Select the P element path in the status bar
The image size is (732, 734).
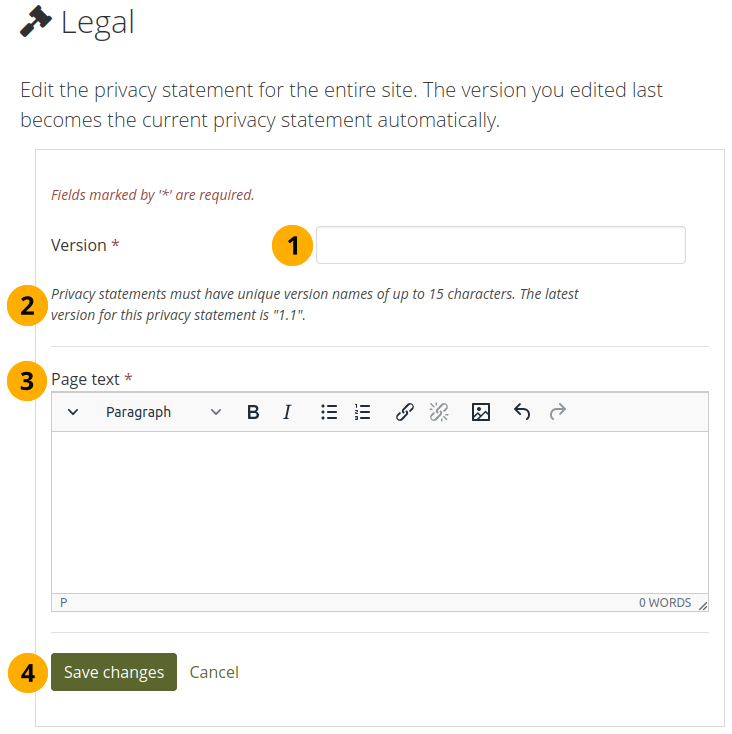click(64, 603)
